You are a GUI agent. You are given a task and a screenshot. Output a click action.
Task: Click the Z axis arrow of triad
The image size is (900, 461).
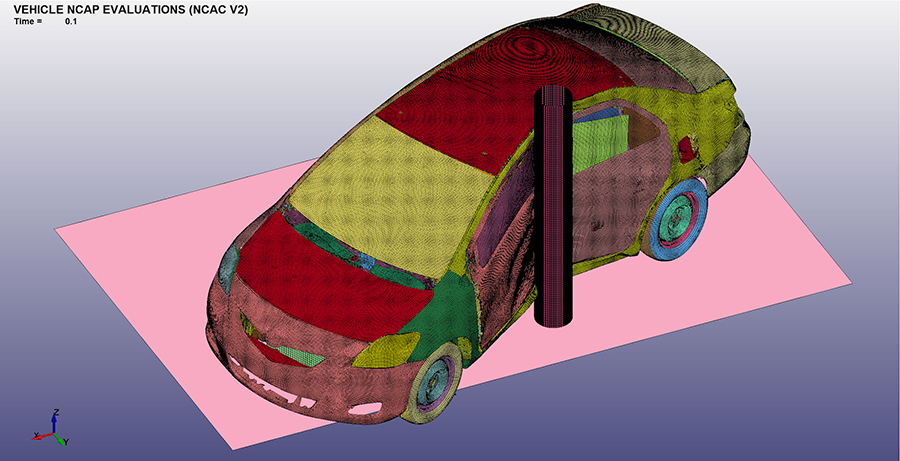(x=54, y=420)
